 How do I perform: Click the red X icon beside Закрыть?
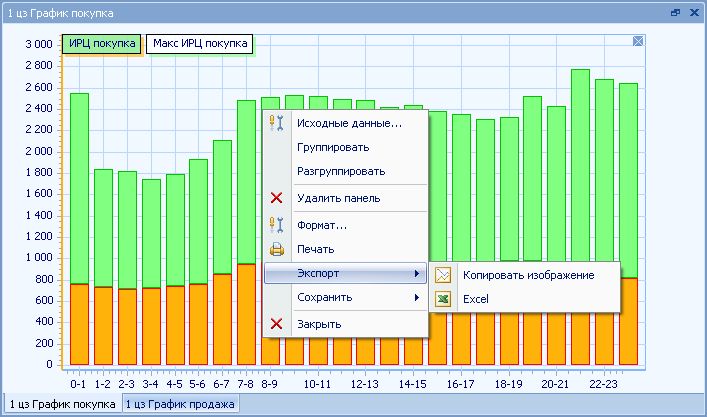[x=278, y=324]
